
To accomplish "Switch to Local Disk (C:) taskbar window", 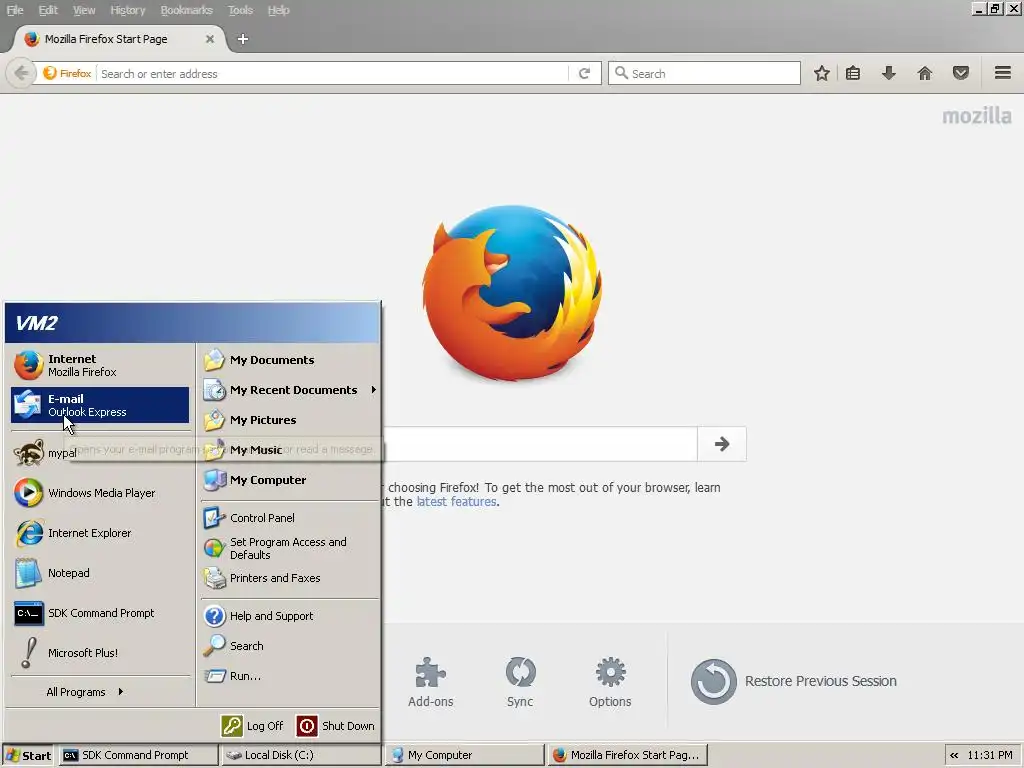I will point(301,755).
